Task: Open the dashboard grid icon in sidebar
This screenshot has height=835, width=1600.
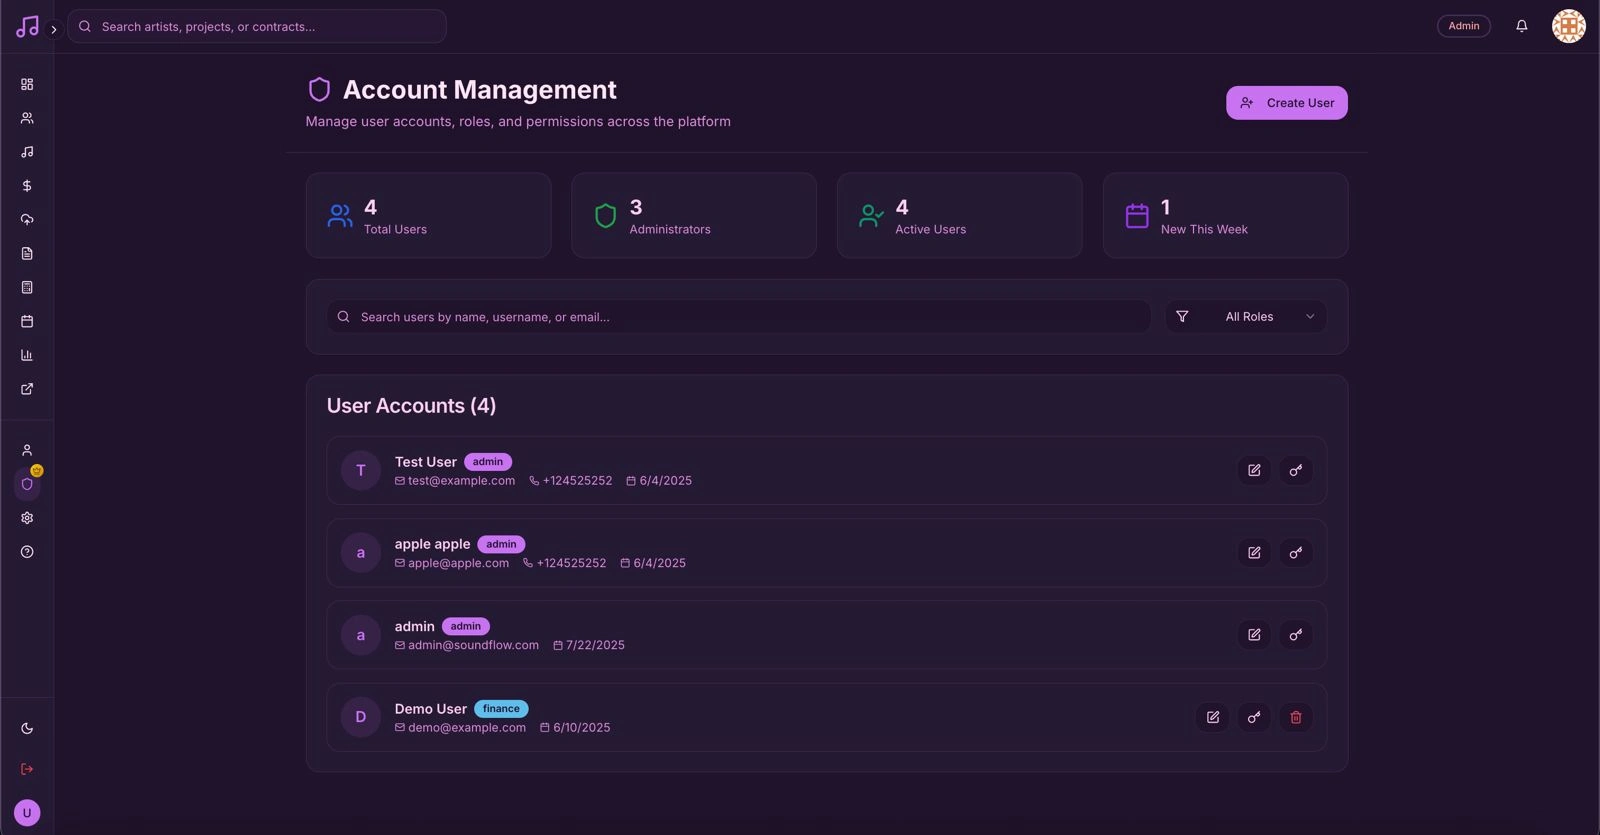Action: pos(27,84)
